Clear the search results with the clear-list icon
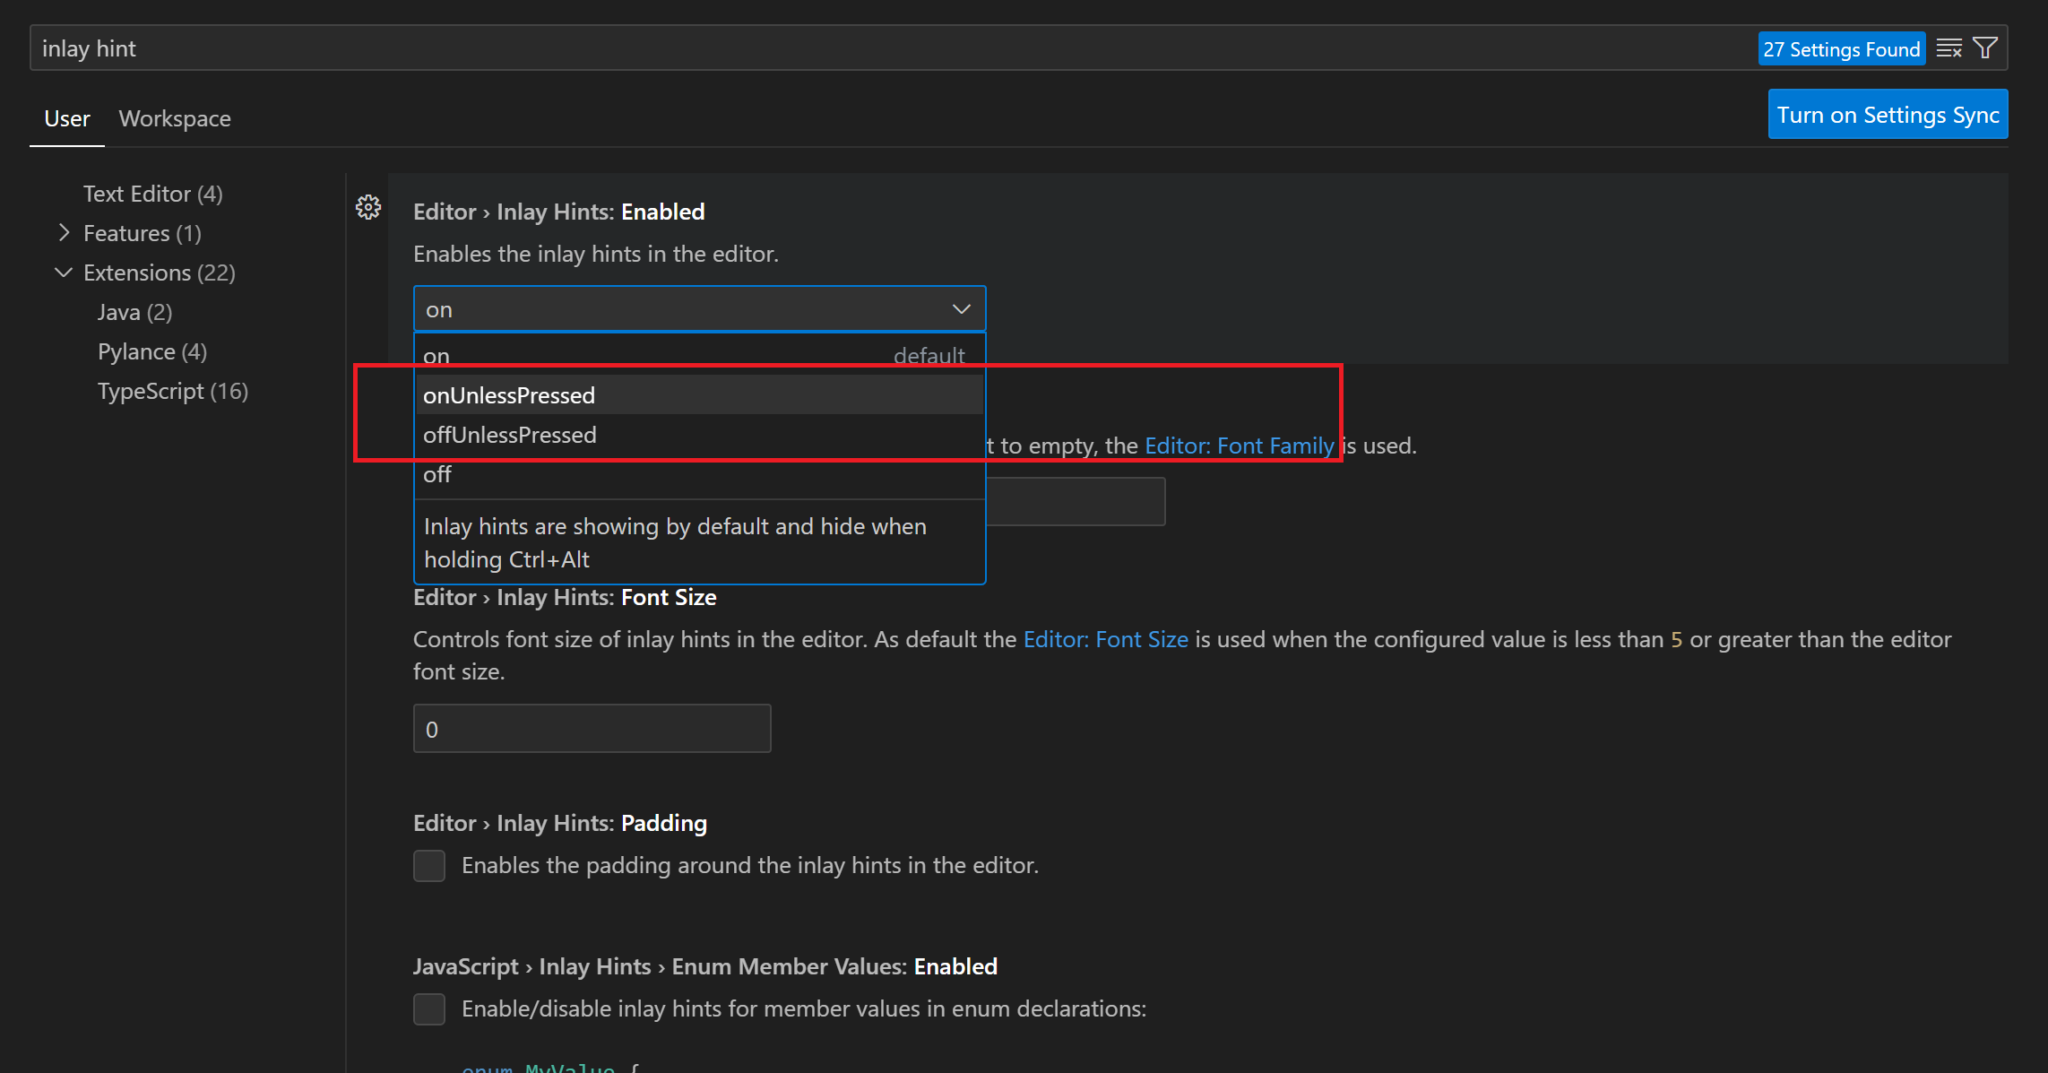Viewport: 2048px width, 1073px height. (x=1949, y=47)
